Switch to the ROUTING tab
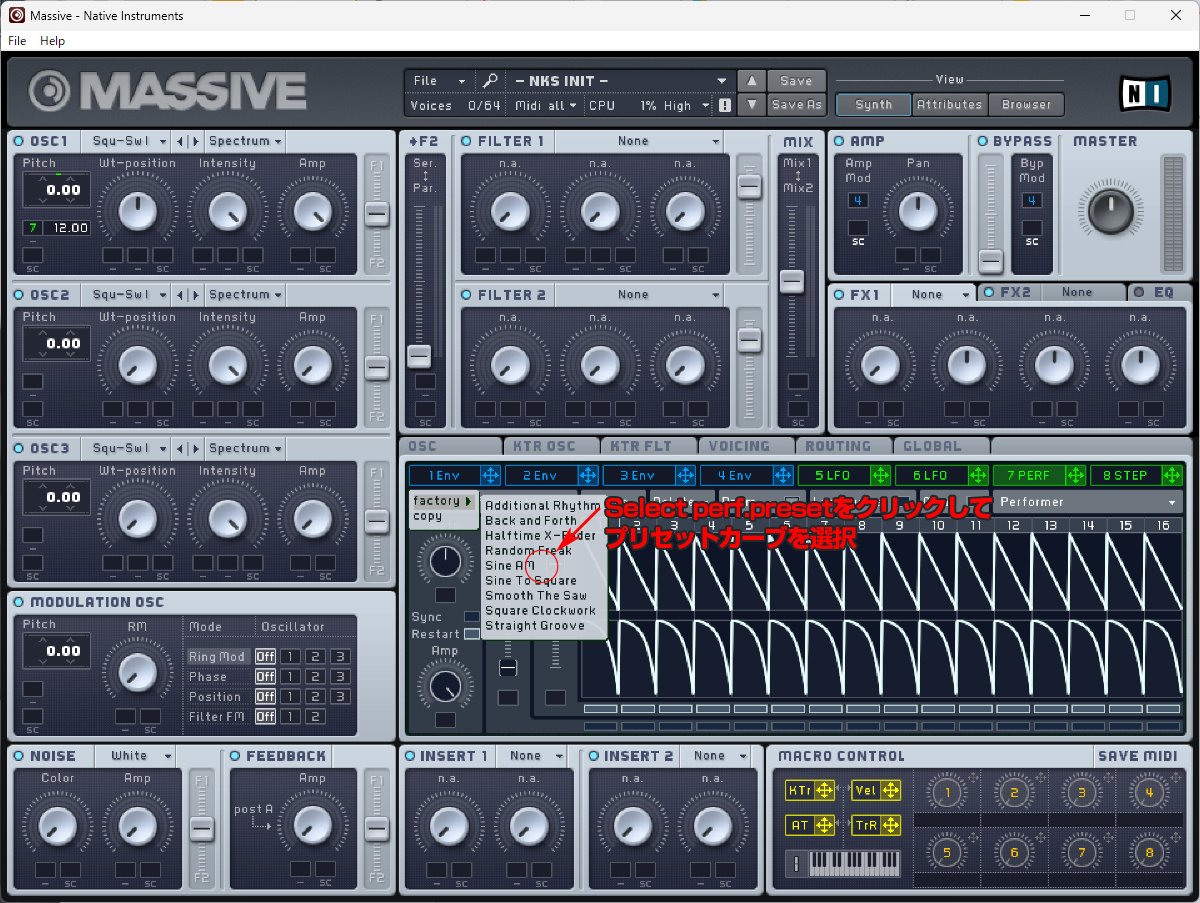 pyautogui.click(x=842, y=446)
